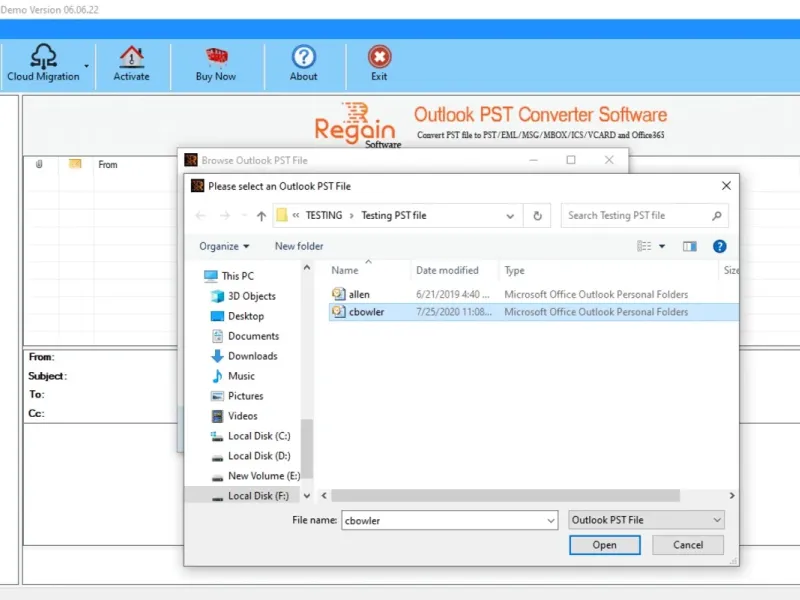The image size is (800, 600).
Task: Click the navigation pane scroll down arrow
Action: [307, 495]
